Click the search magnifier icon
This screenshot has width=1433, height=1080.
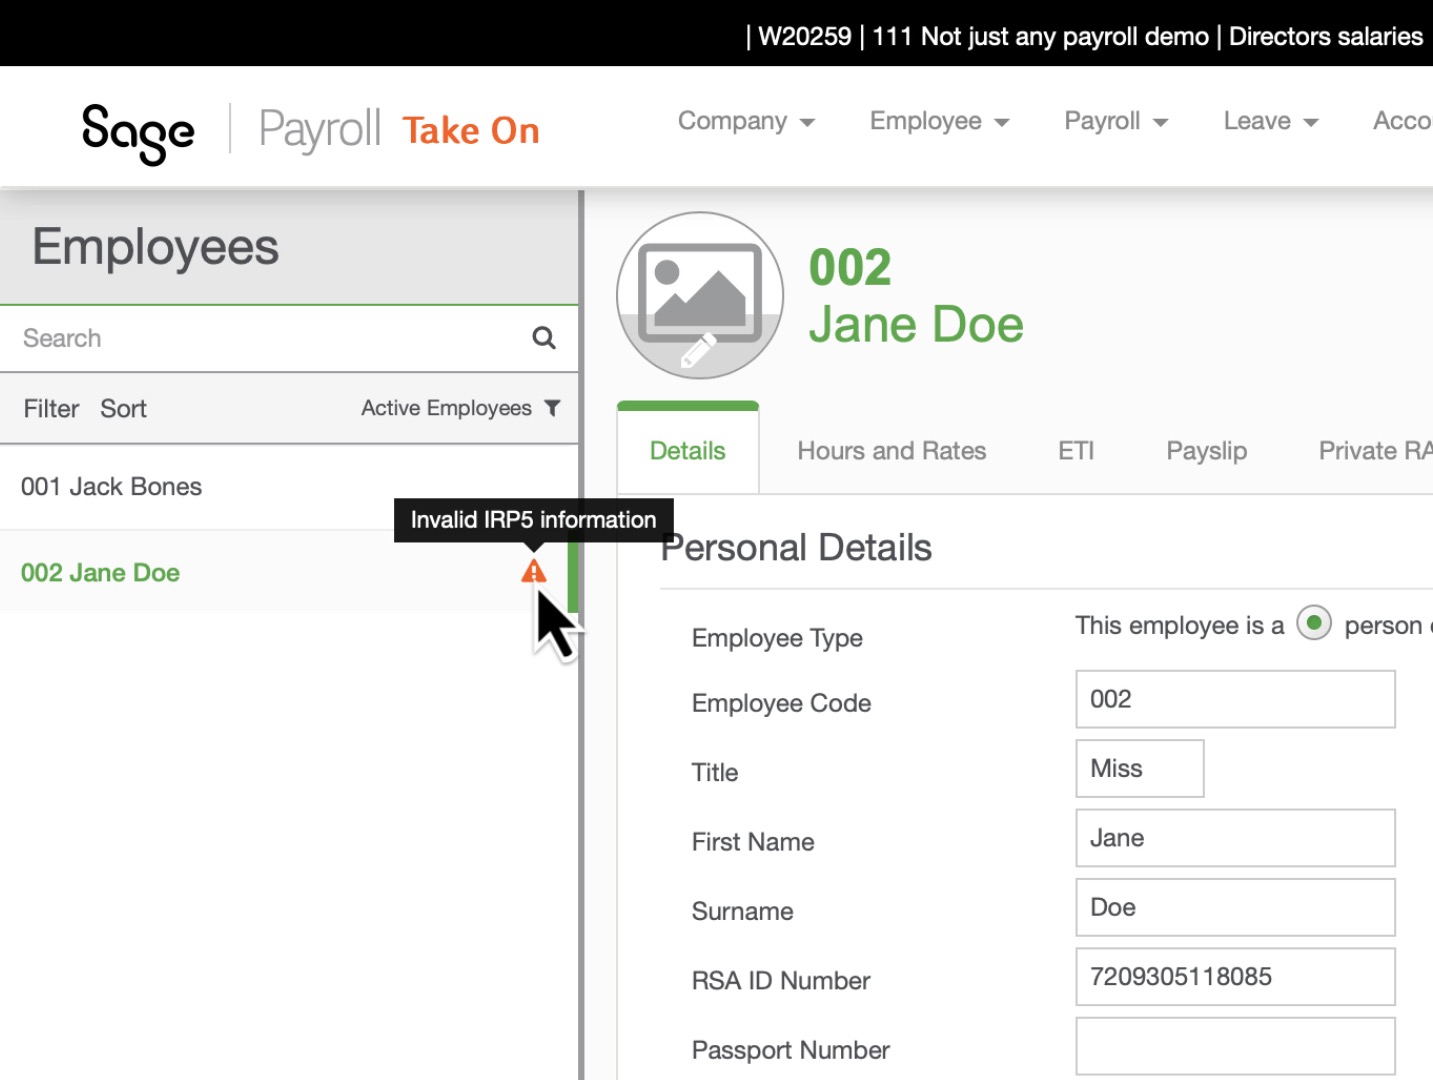pyautogui.click(x=543, y=337)
